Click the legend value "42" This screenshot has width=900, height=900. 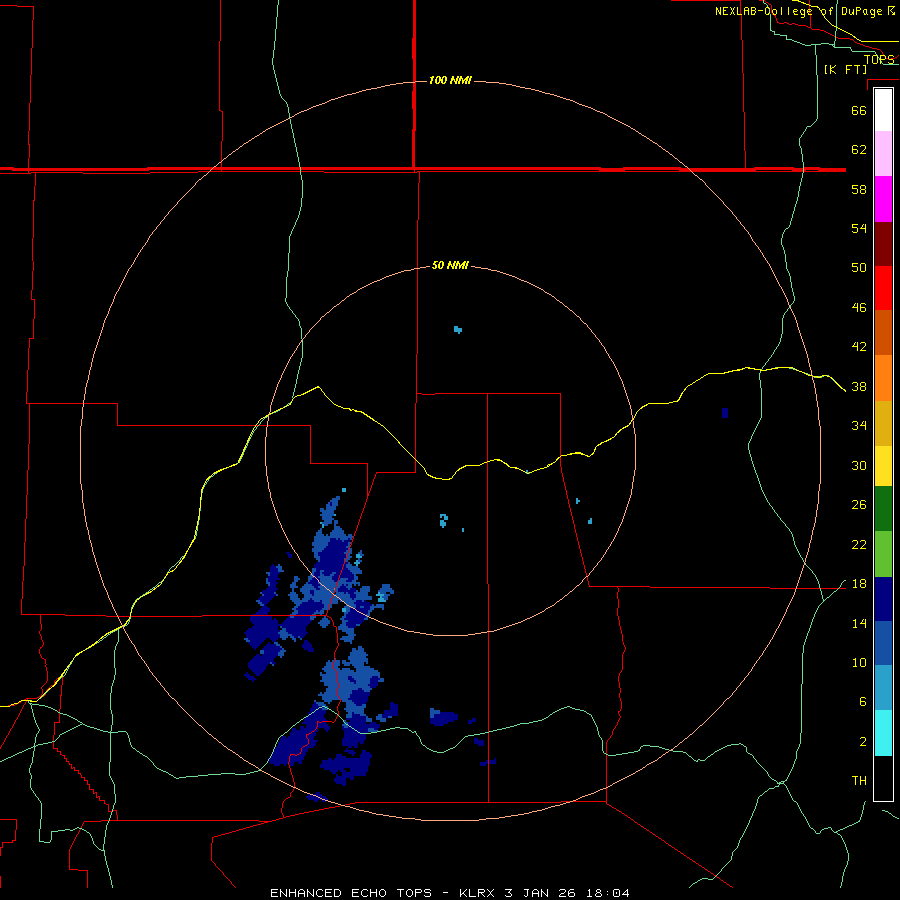pyautogui.click(x=859, y=347)
